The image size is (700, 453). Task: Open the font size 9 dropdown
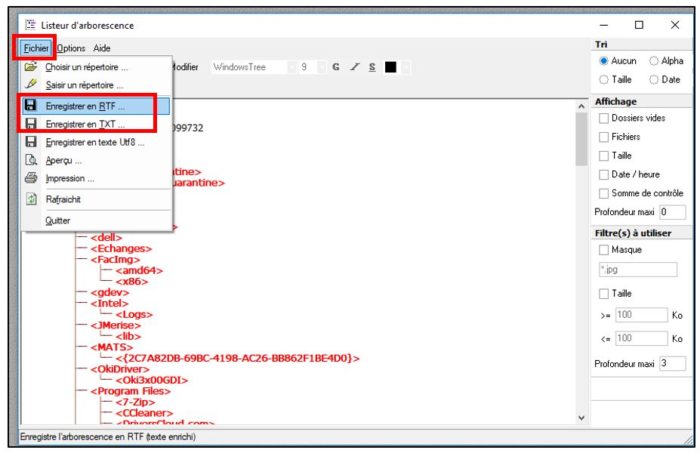pyautogui.click(x=308, y=67)
